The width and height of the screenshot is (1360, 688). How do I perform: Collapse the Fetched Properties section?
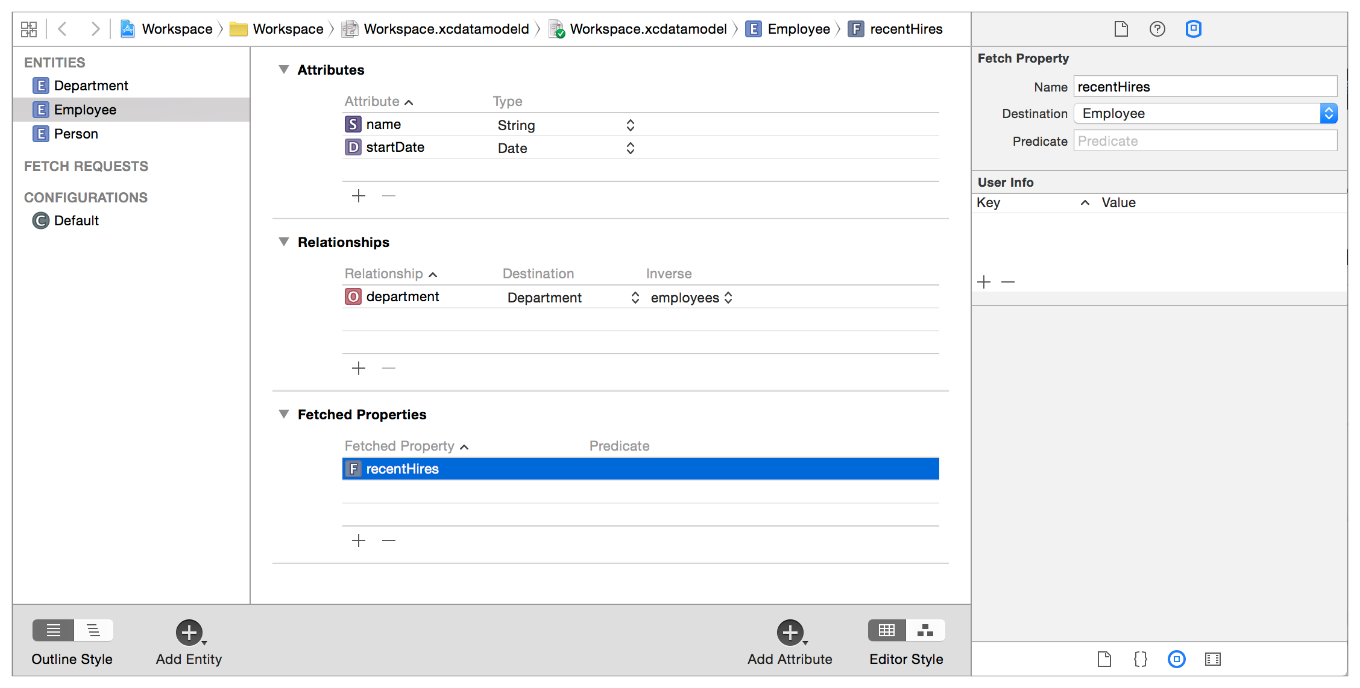284,414
